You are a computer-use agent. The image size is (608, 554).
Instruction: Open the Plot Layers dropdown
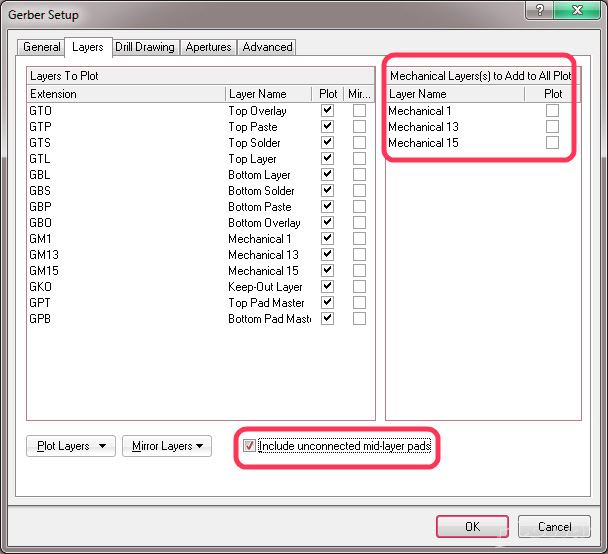pos(70,446)
